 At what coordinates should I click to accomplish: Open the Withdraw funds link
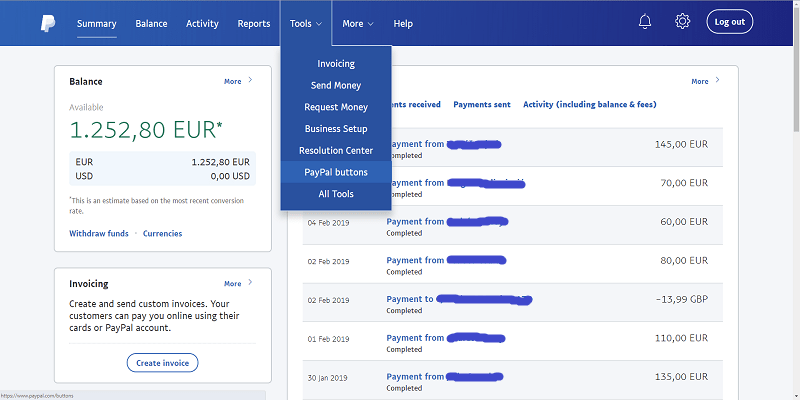click(99, 233)
